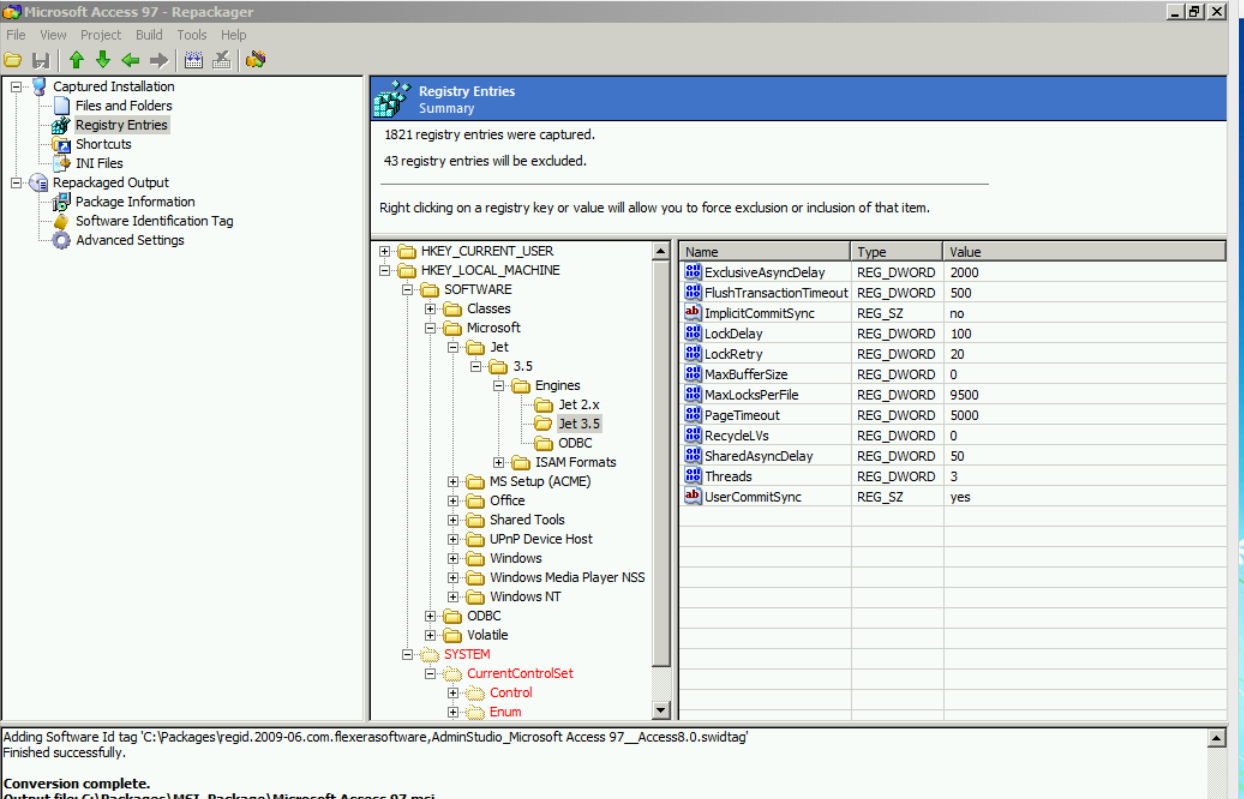Open the Help menu

233,35
